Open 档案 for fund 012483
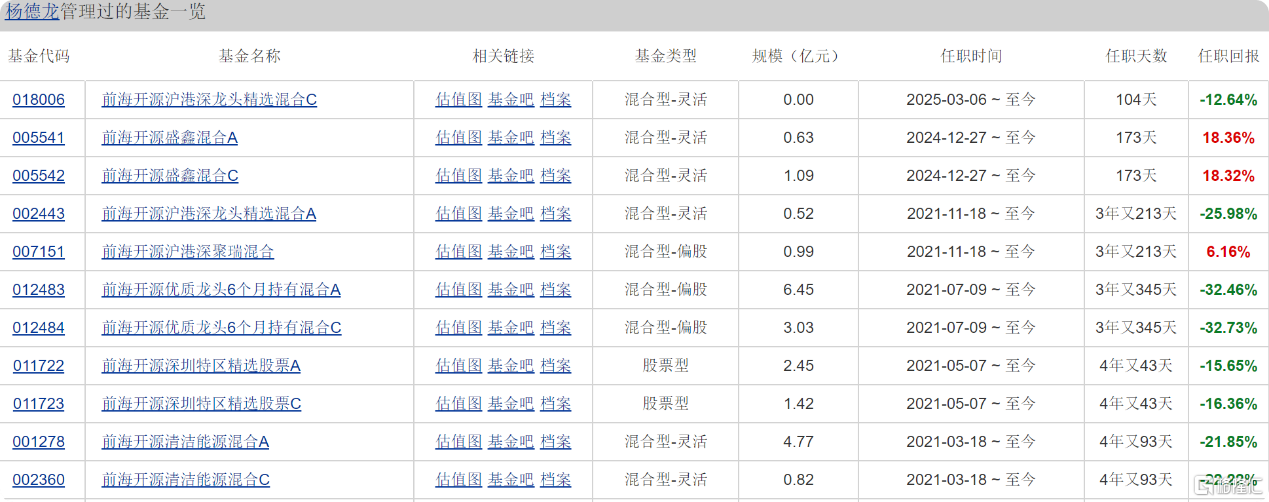 (x=556, y=290)
